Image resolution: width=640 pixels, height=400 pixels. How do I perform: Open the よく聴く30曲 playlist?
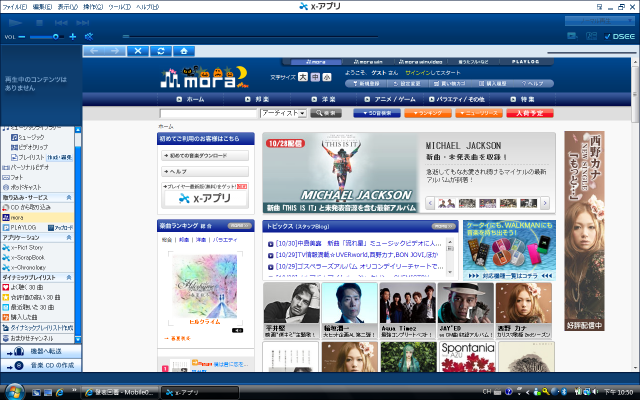pyautogui.click(x=22, y=287)
